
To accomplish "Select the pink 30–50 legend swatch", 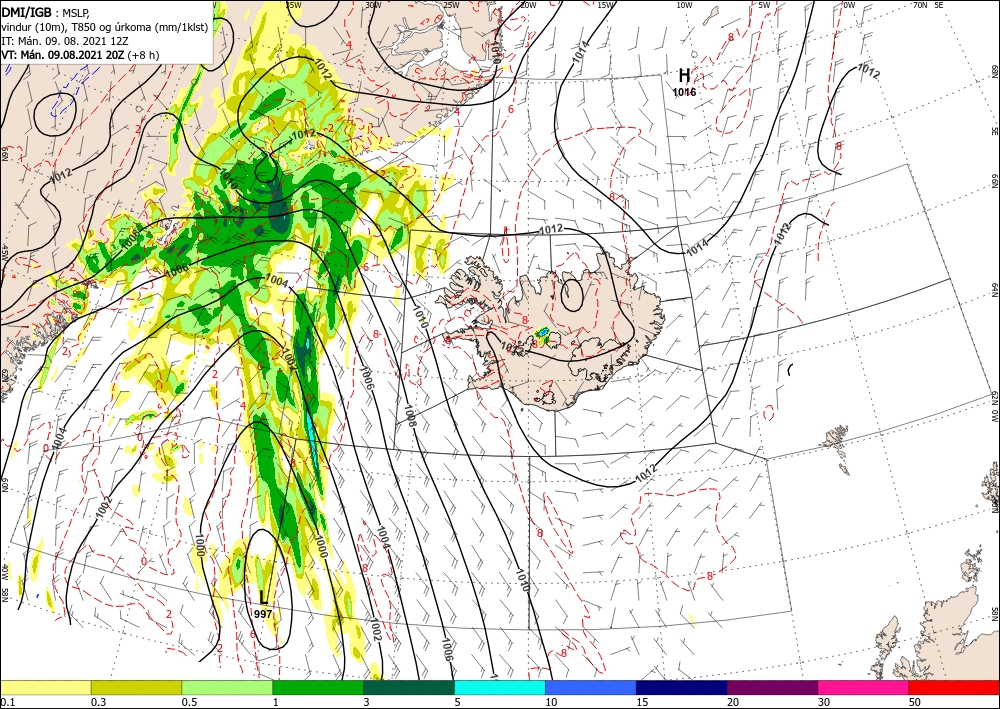I will coord(864,687).
